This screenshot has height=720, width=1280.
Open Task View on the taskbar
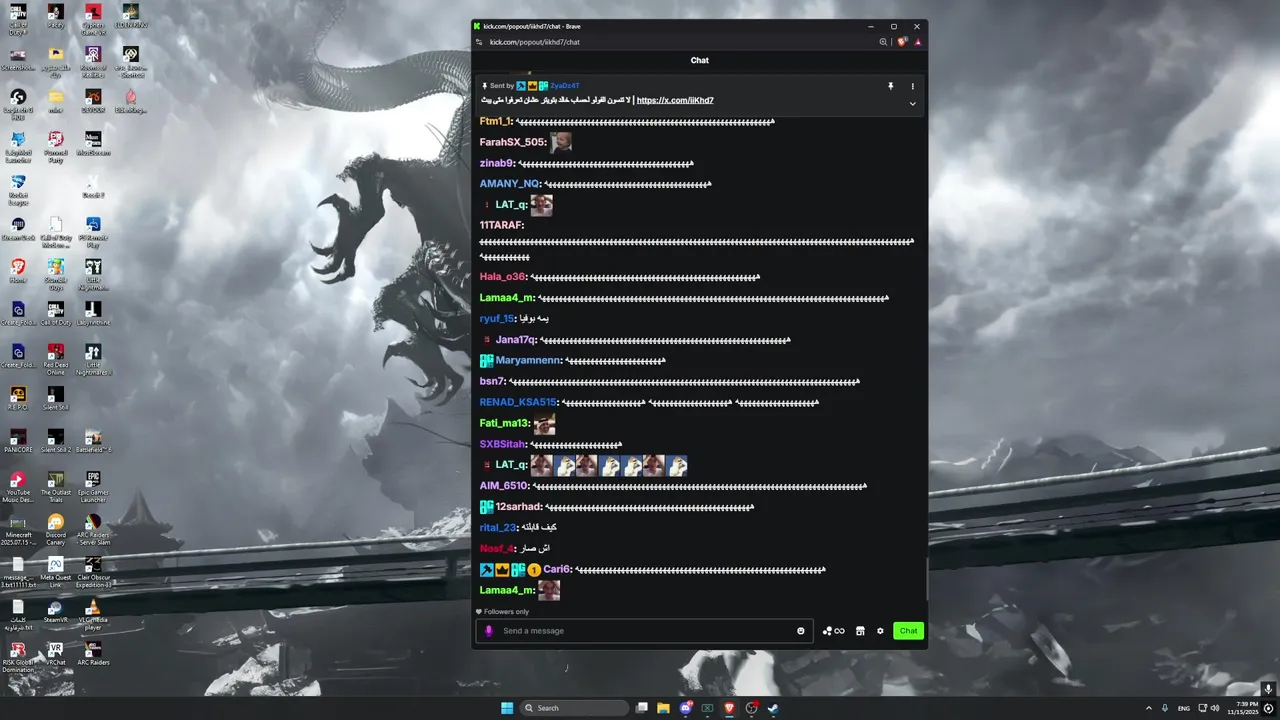(642, 708)
